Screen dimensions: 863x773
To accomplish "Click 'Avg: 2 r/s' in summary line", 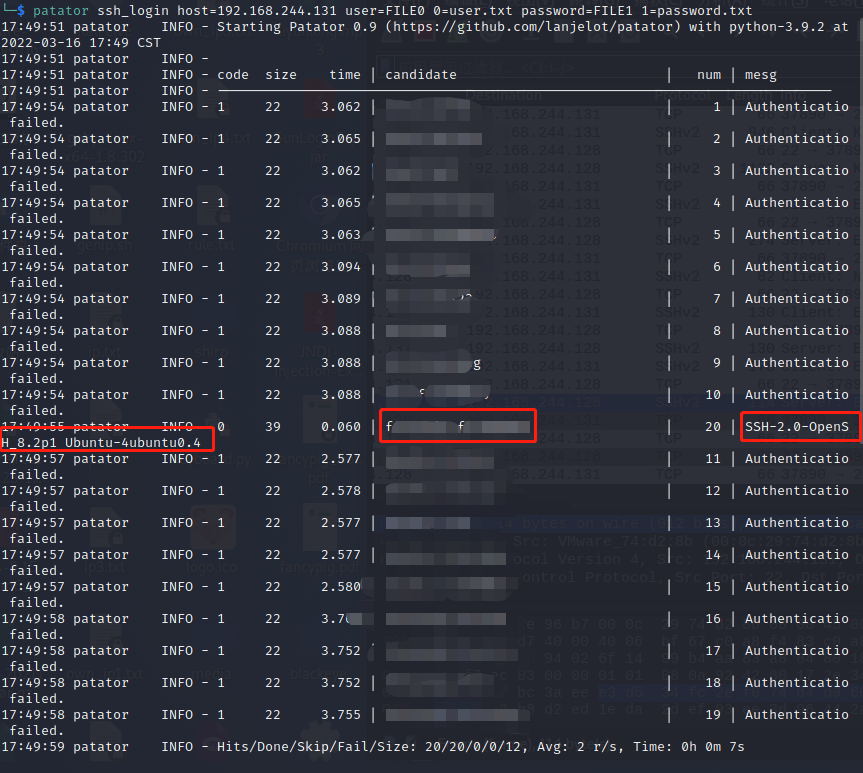I will (576, 747).
